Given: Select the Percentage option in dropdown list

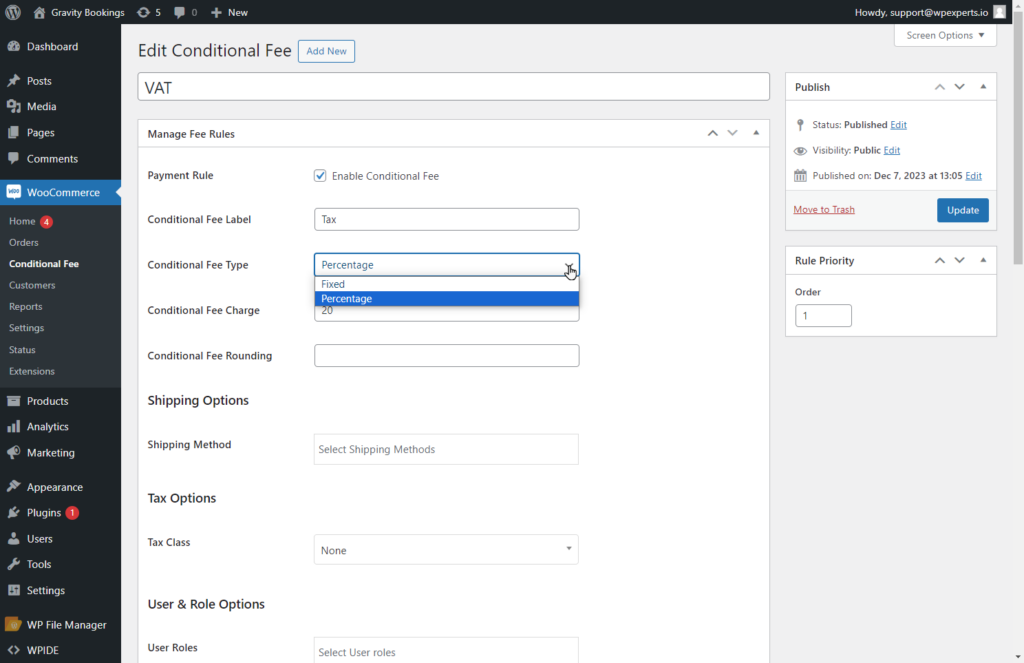Looking at the screenshot, I should 447,299.
